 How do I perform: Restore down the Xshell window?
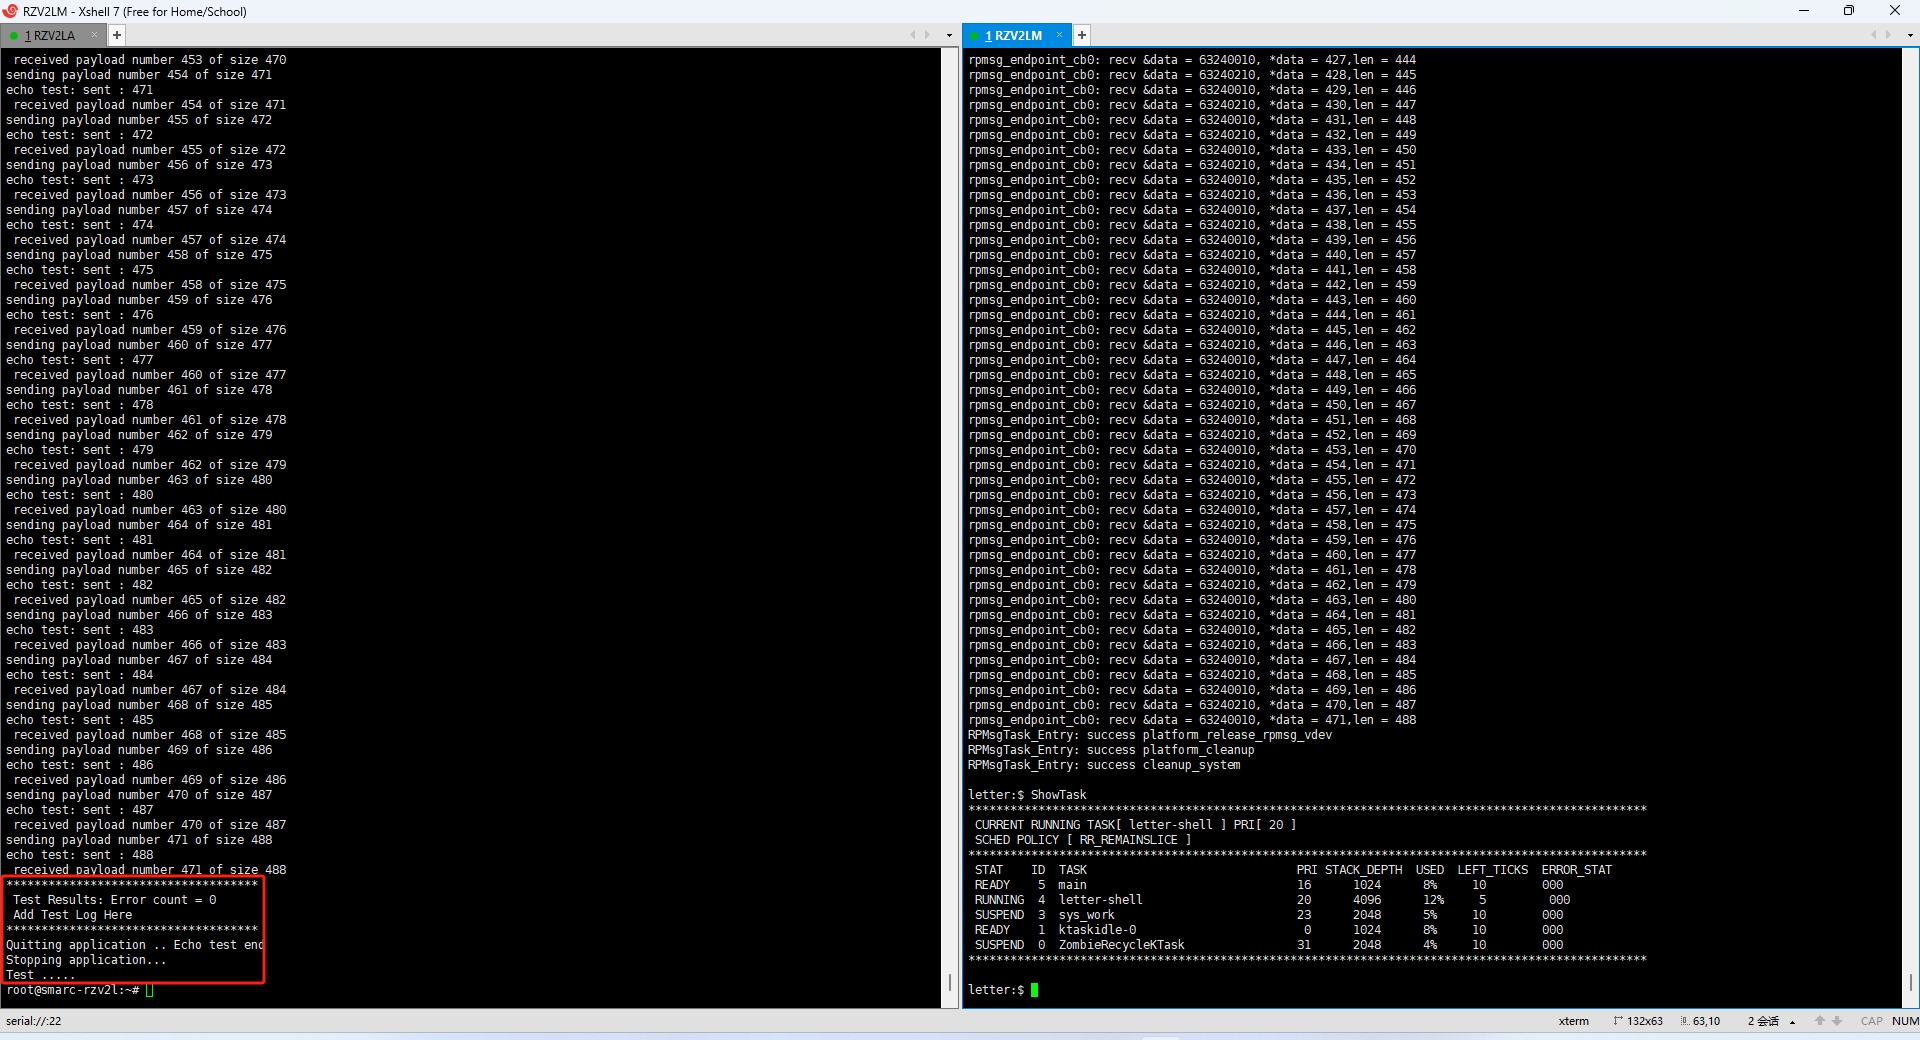coord(1849,11)
